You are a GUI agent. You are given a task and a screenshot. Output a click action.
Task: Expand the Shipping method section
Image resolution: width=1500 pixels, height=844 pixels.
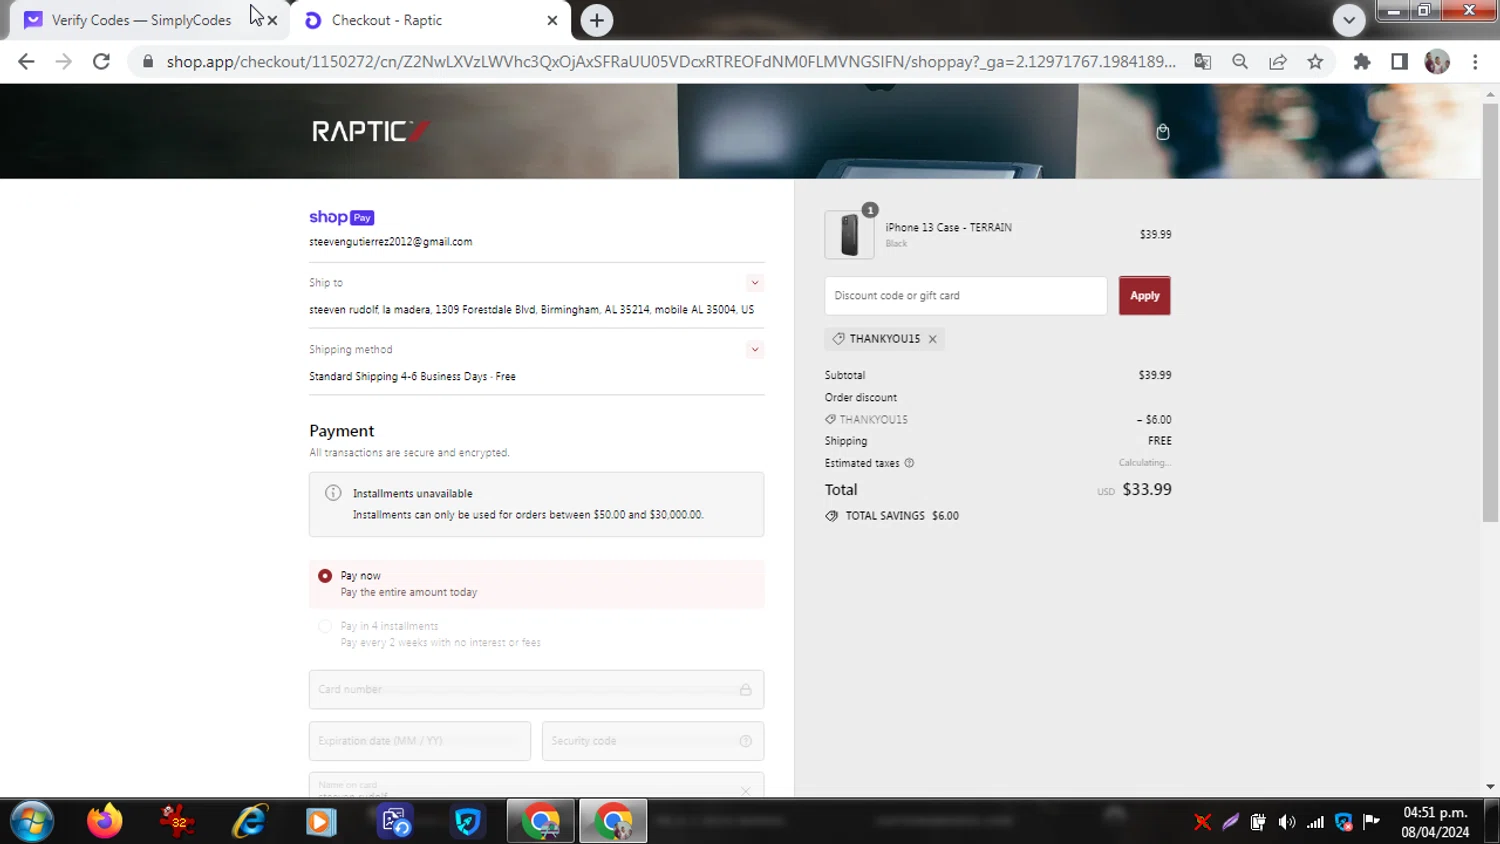point(755,350)
